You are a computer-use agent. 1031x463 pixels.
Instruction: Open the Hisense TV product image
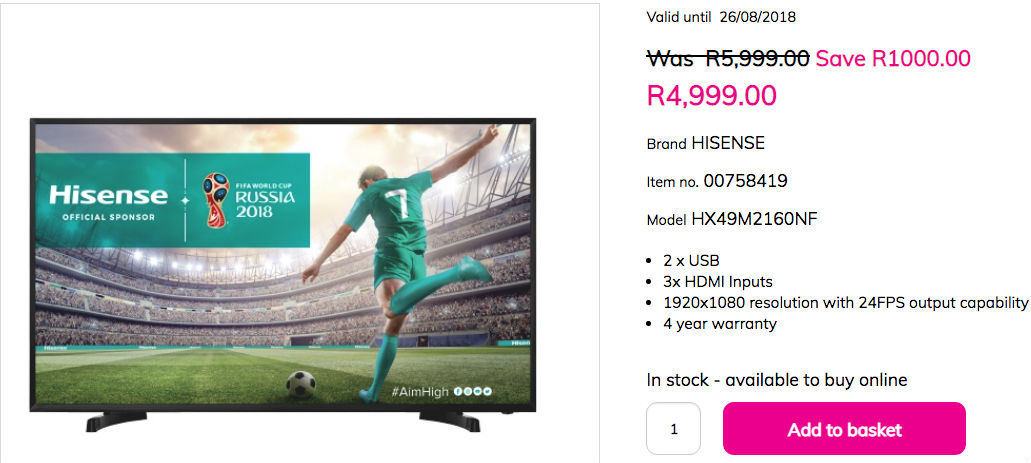283,275
